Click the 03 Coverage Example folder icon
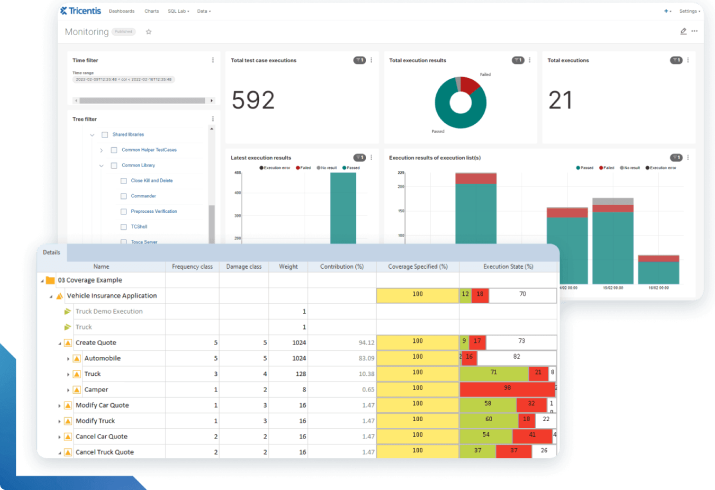 [x=50, y=280]
